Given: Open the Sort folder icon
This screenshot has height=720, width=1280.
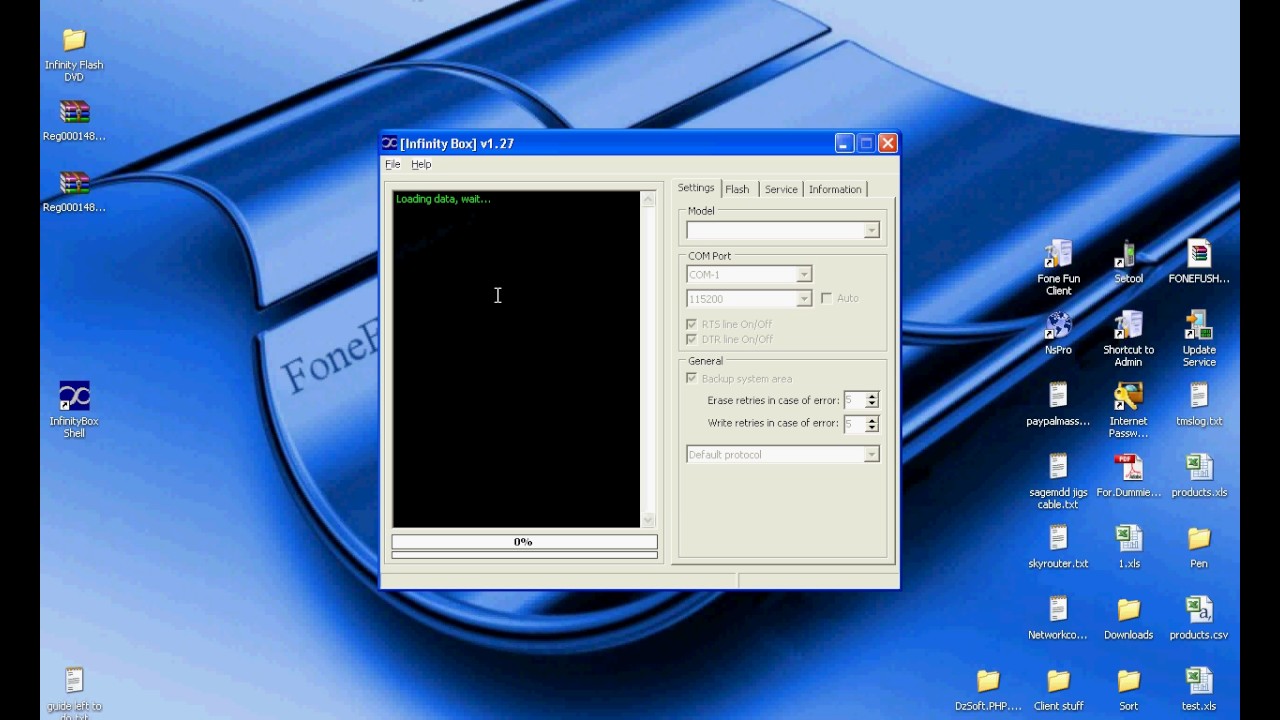Looking at the screenshot, I should [x=1128, y=681].
